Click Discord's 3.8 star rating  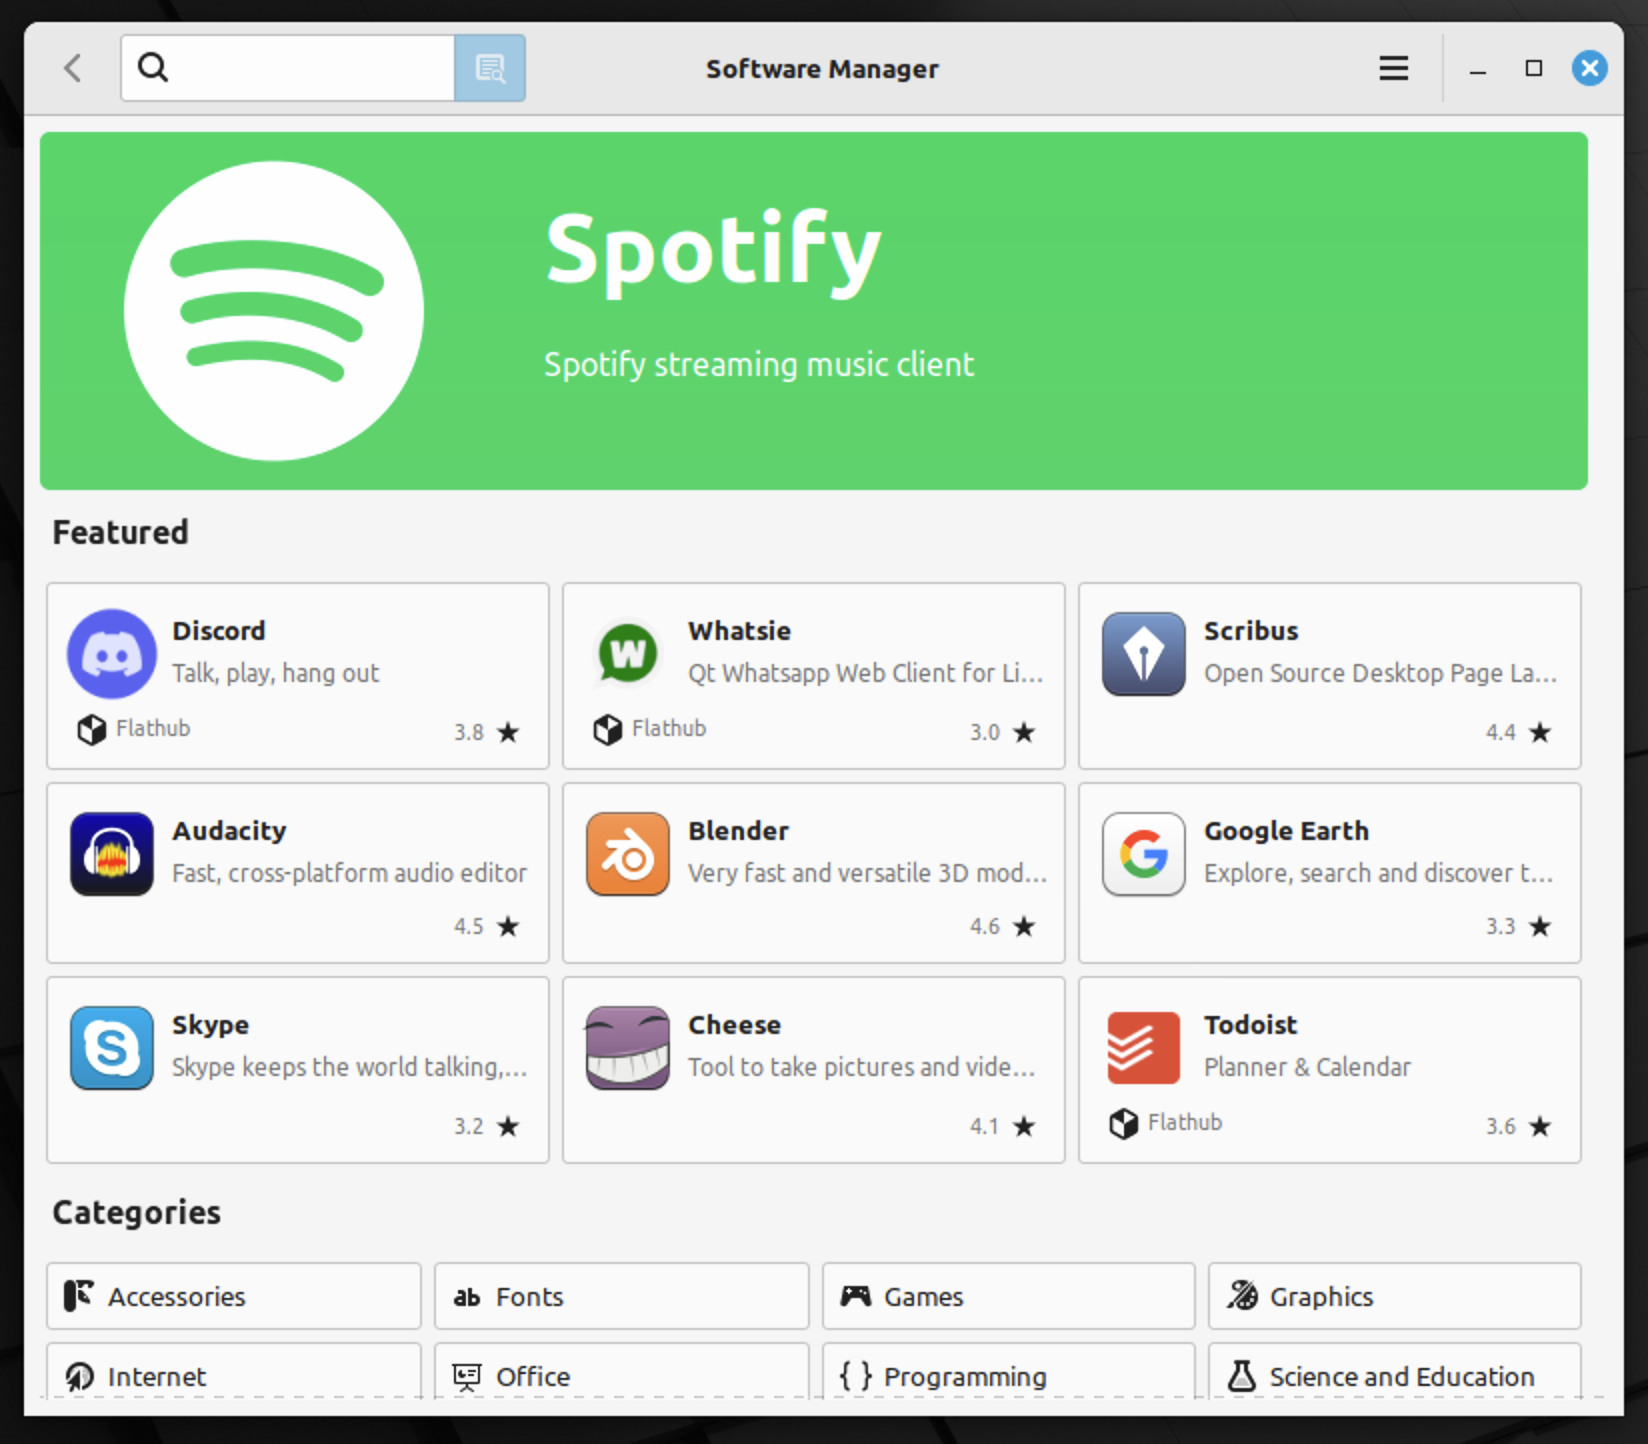tap(487, 732)
